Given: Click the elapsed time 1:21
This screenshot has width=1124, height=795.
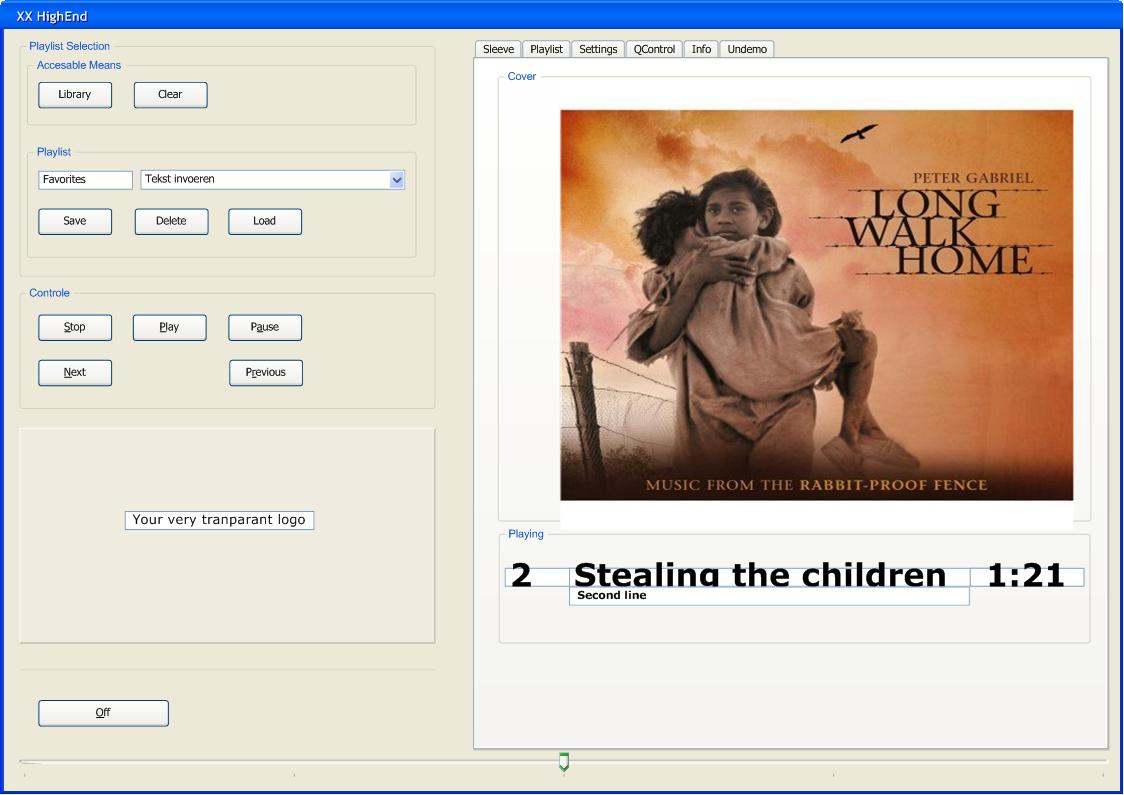Looking at the screenshot, I should tap(1026, 575).
